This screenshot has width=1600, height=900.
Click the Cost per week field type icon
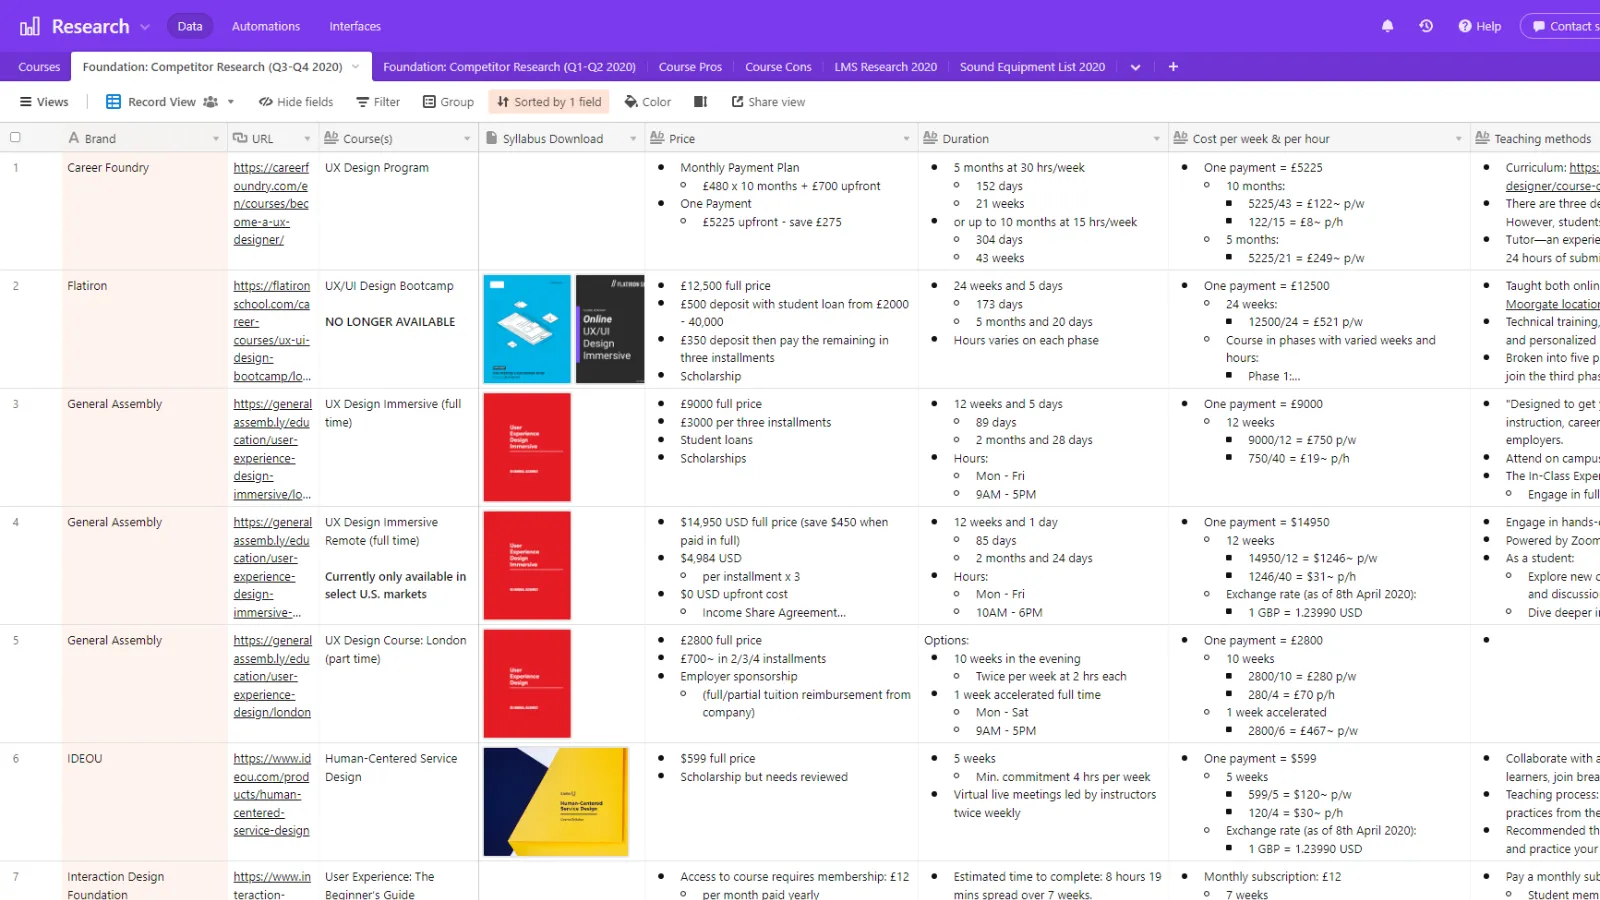(1180, 138)
